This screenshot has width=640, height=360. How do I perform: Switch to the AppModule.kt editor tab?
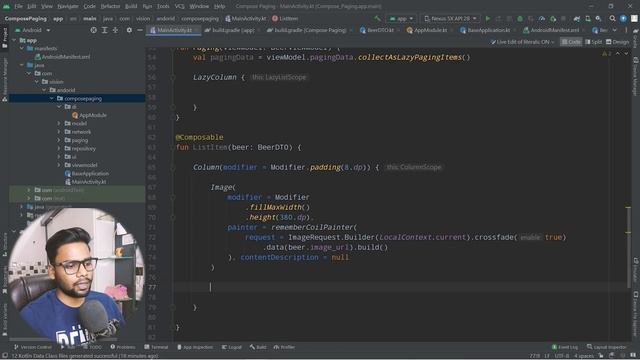427,30
